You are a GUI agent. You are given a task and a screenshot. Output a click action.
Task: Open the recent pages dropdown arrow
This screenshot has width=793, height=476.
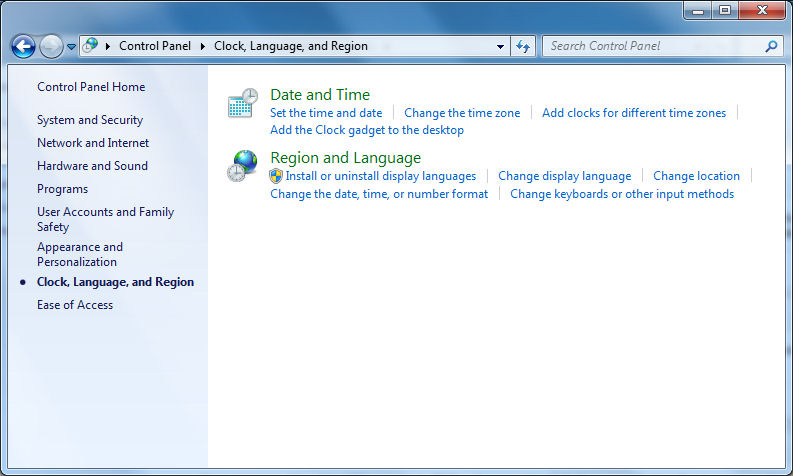72,47
